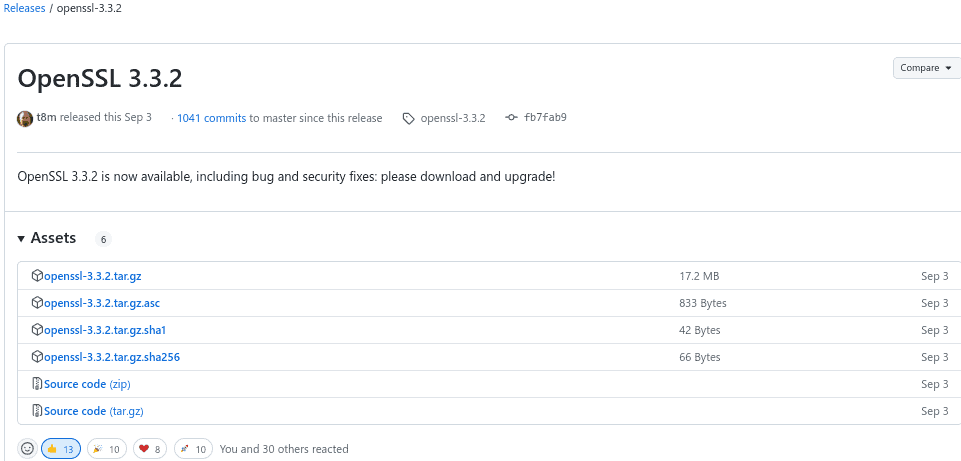Open the emoji reaction picker

pos(28,449)
